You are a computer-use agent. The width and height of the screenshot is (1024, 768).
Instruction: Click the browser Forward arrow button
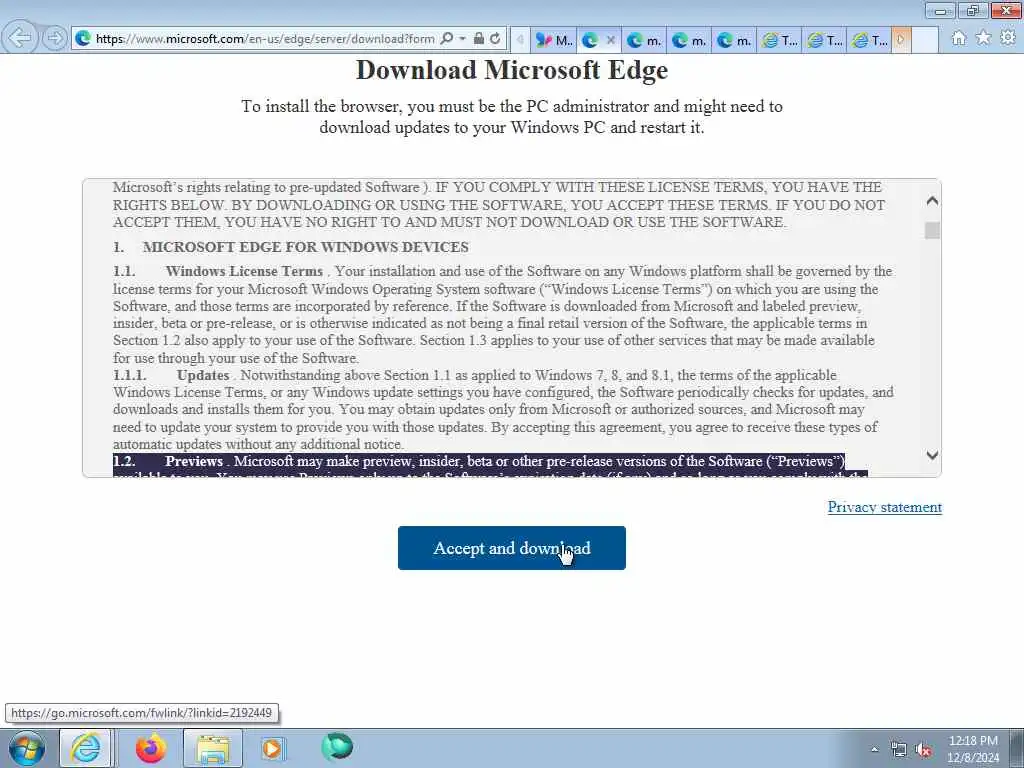[55, 39]
